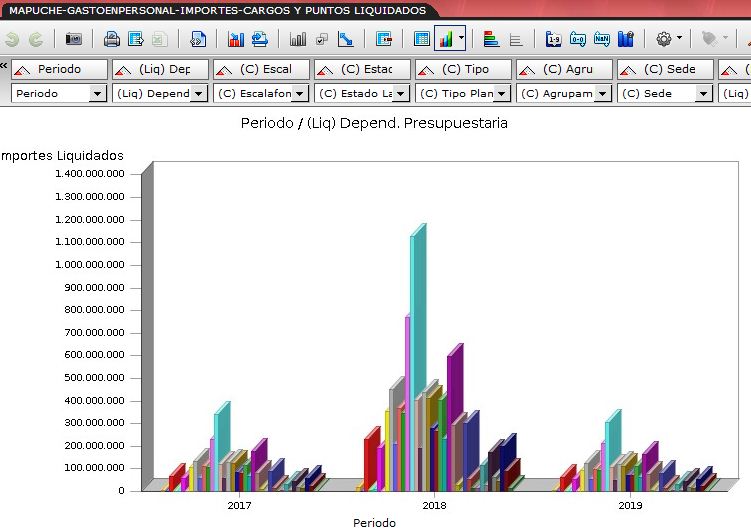The width and height of the screenshot is (751, 532).
Task: Click the (C) Tipo dimension header button
Action: point(464,69)
